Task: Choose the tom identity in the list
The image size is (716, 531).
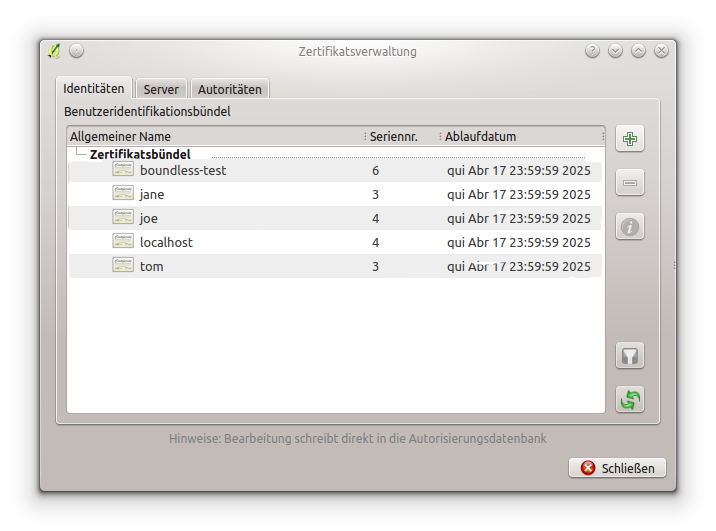Action: click(151, 266)
